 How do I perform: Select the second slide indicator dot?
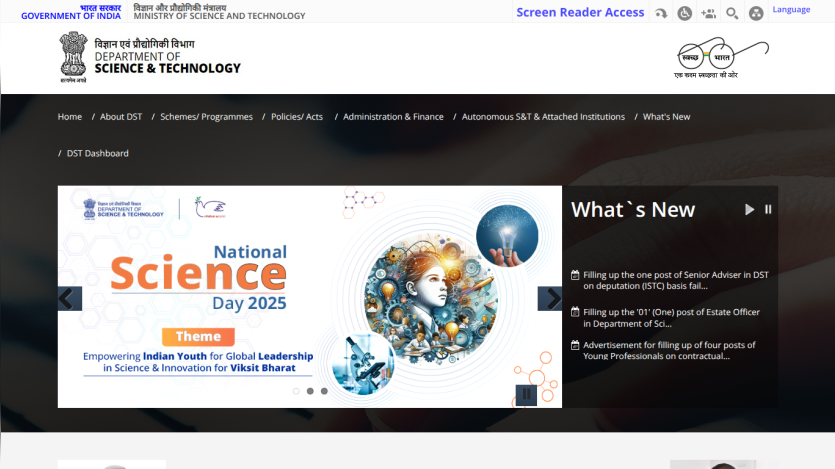pyautogui.click(x=310, y=391)
